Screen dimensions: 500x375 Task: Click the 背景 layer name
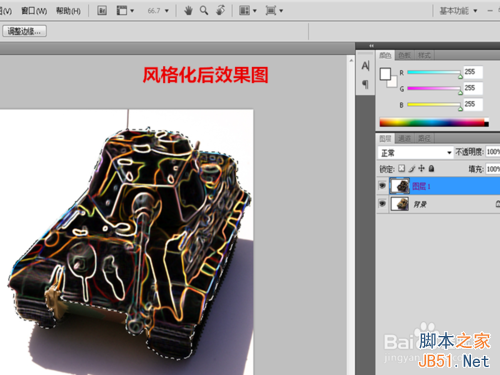click(420, 204)
